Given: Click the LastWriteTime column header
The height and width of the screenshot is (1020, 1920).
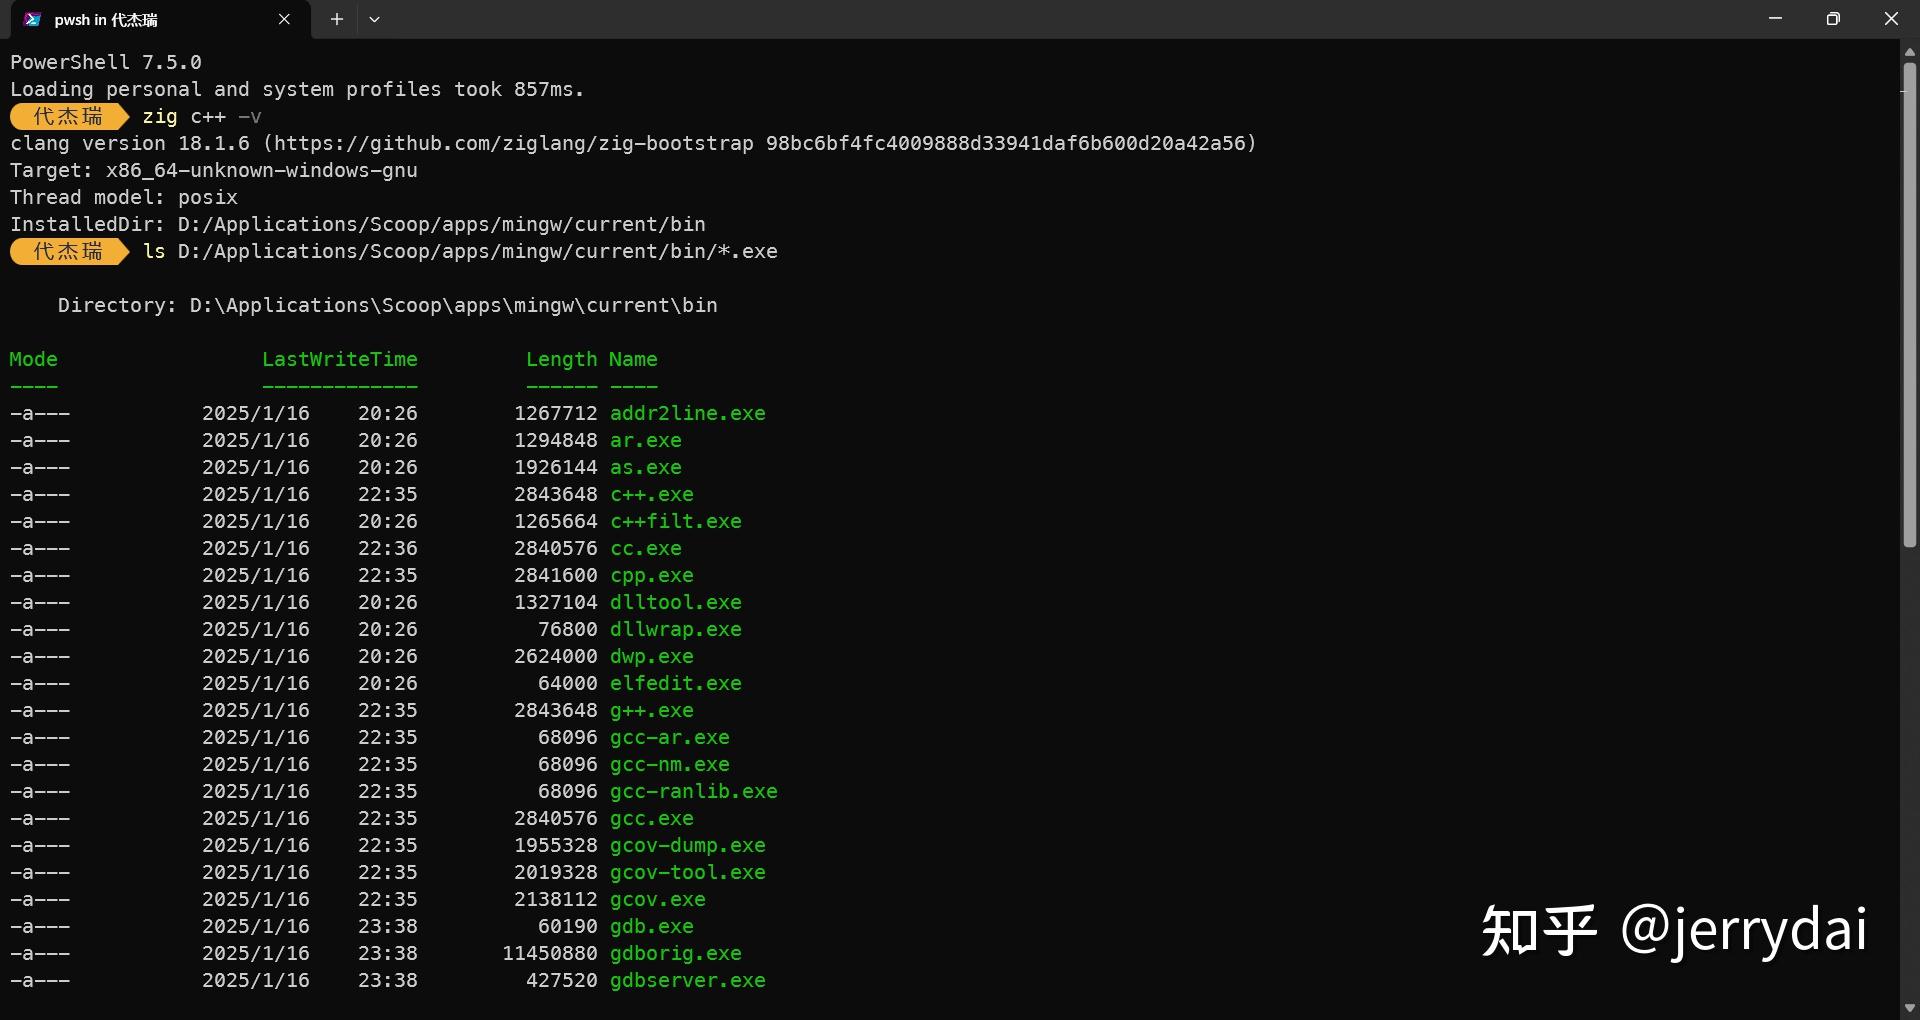Looking at the screenshot, I should click(x=339, y=360).
